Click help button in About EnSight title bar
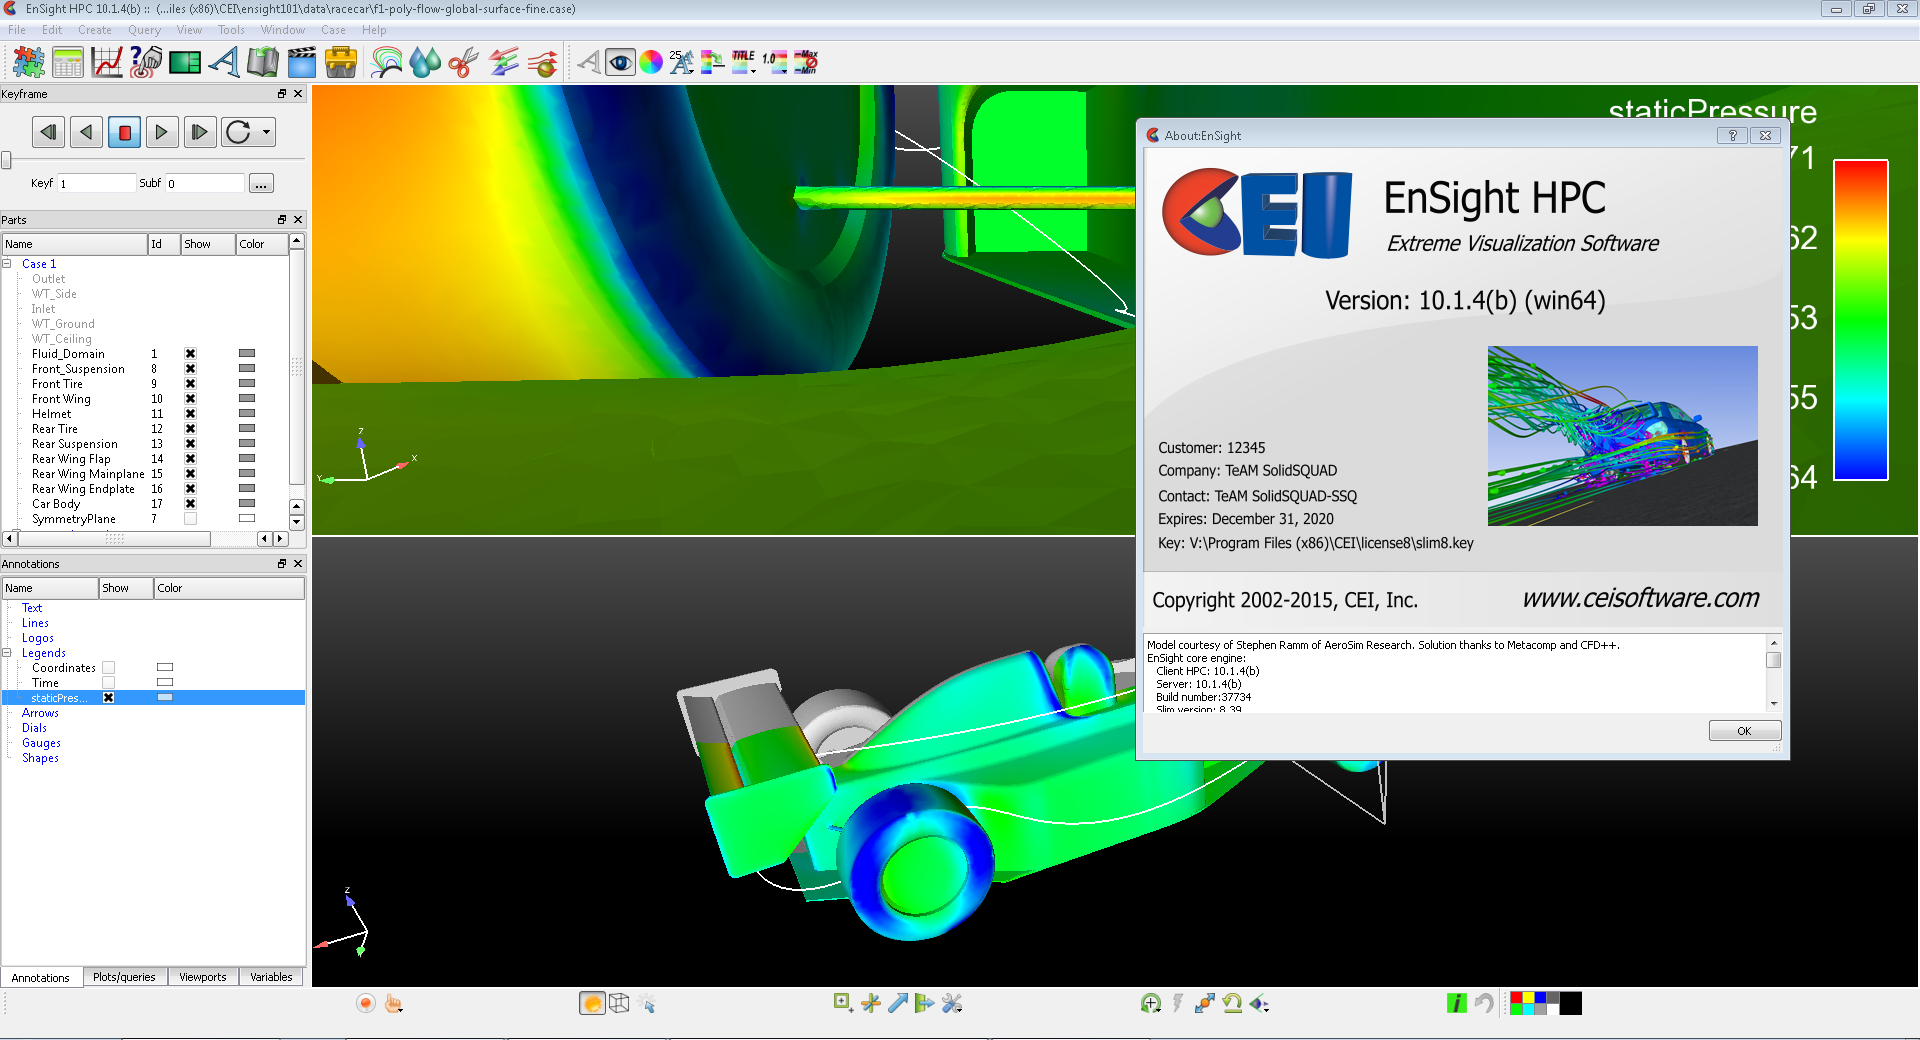This screenshot has height=1040, width=1920. click(x=1732, y=136)
